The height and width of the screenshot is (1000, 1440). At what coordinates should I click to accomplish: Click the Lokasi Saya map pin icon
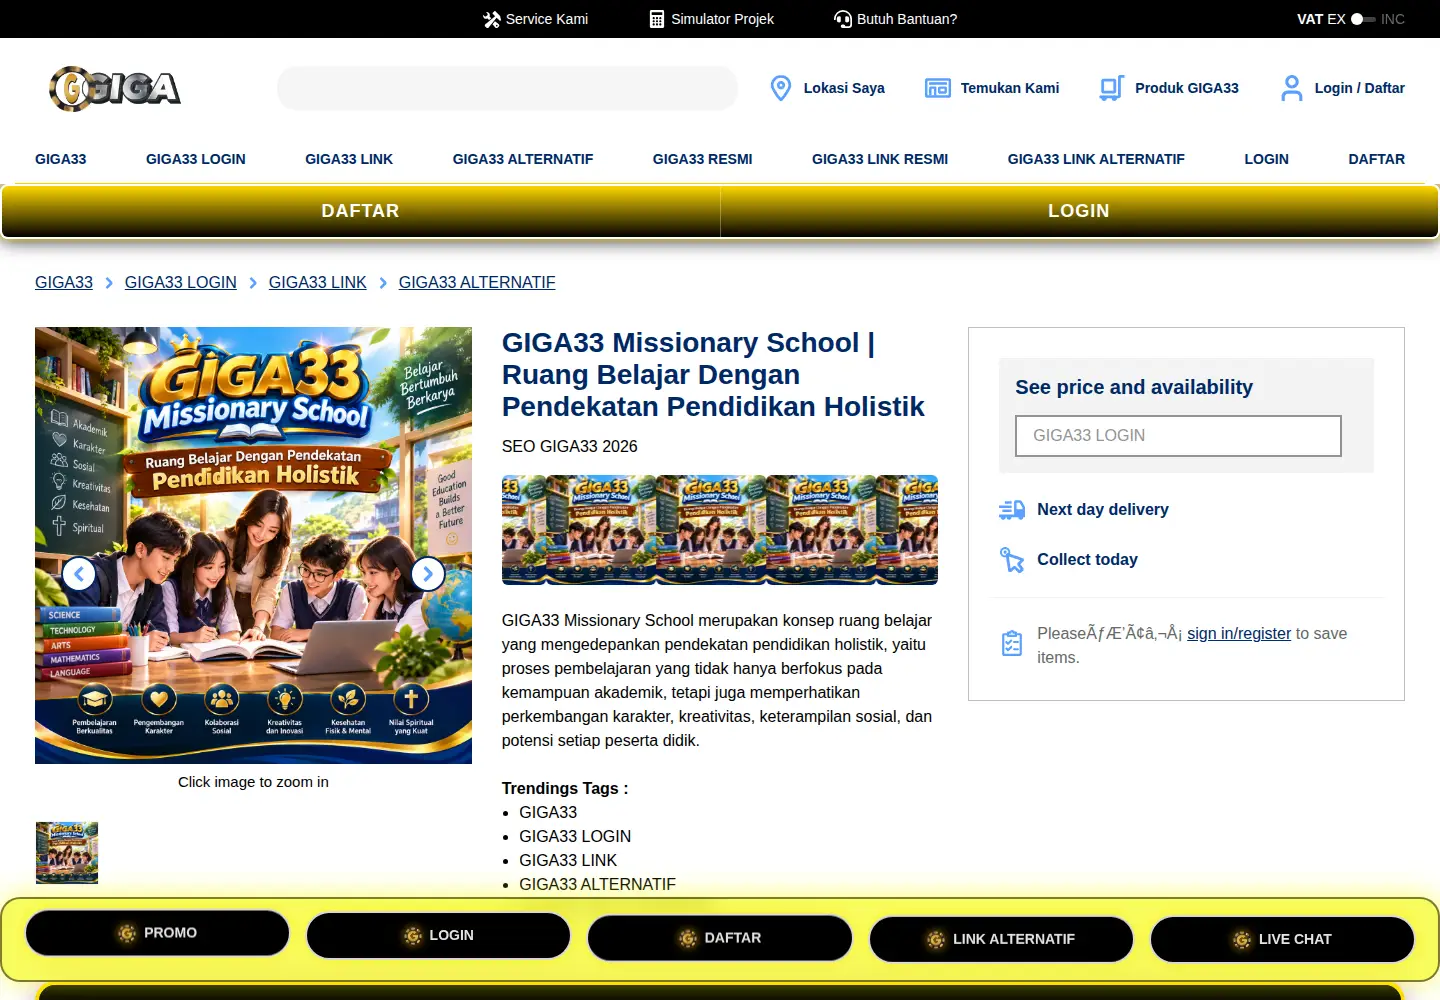(x=781, y=88)
